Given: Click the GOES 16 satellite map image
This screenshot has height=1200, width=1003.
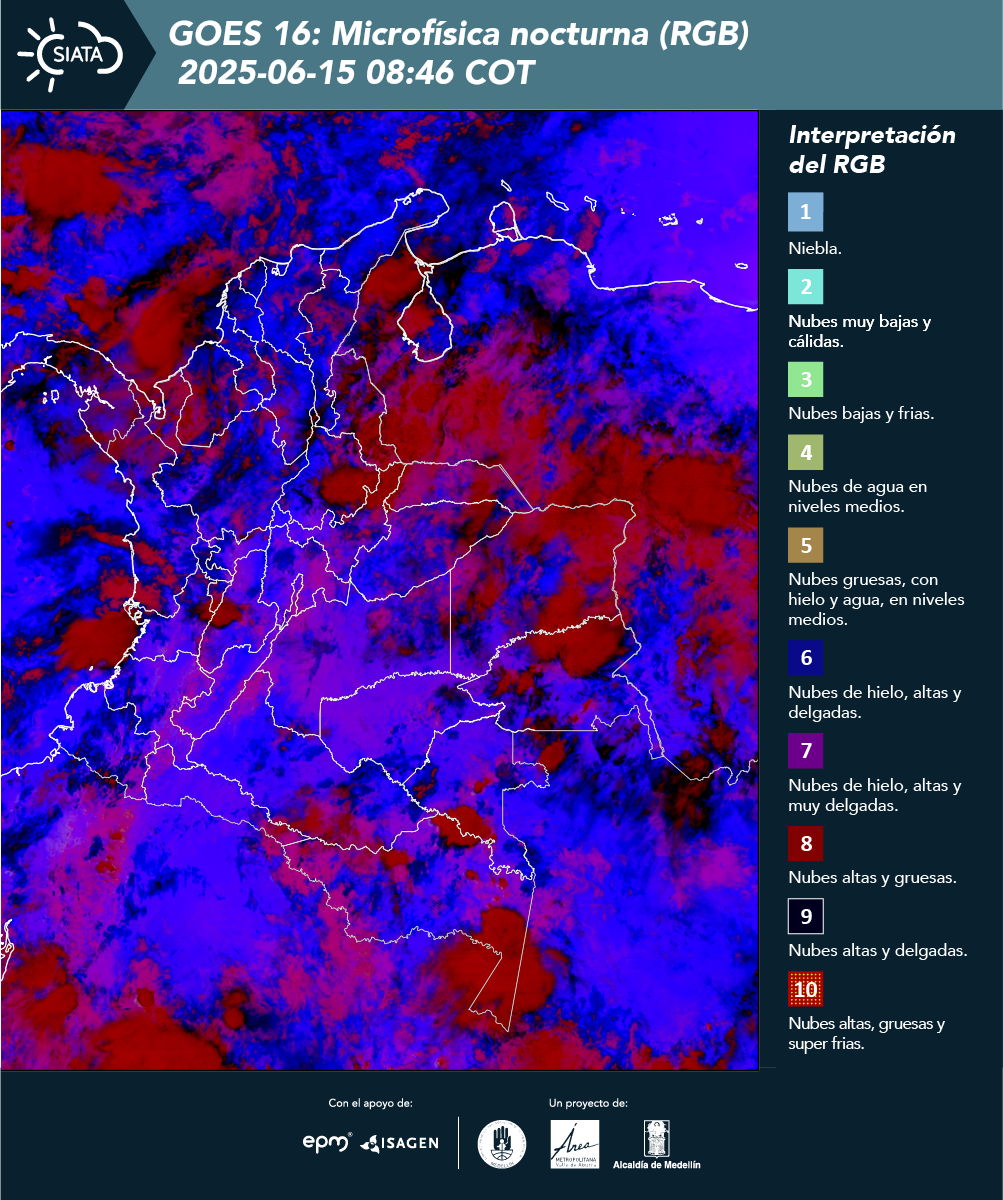Looking at the screenshot, I should click(379, 590).
